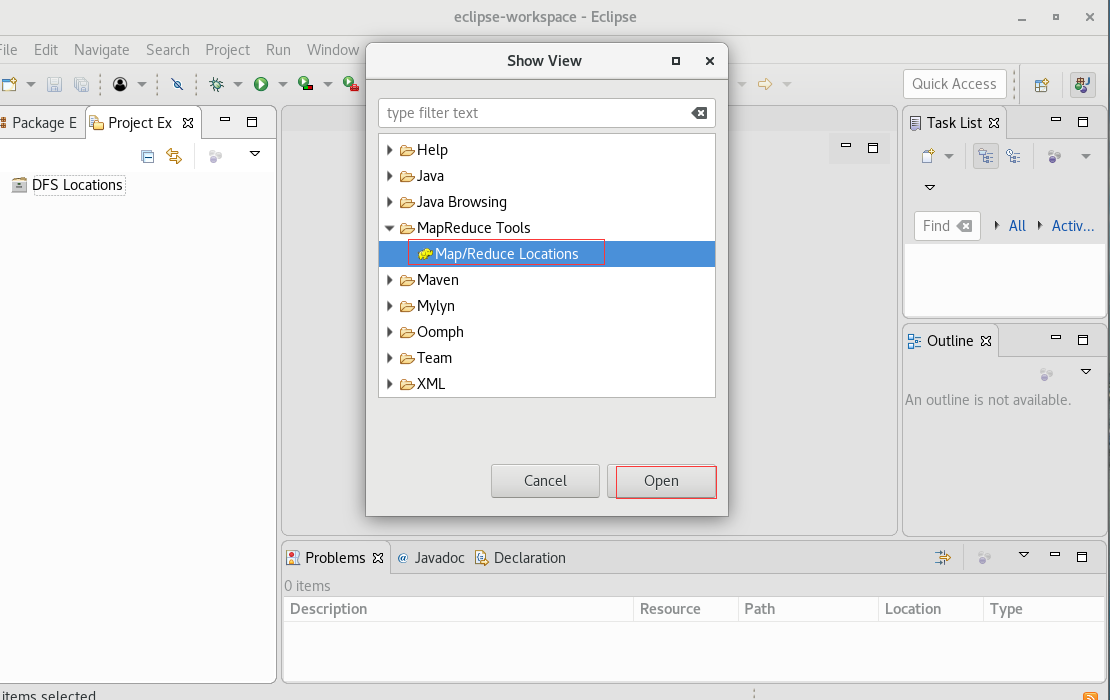Viewport: 1110px width, 700px height.
Task: Clear the Show View filter text
Action: (699, 113)
